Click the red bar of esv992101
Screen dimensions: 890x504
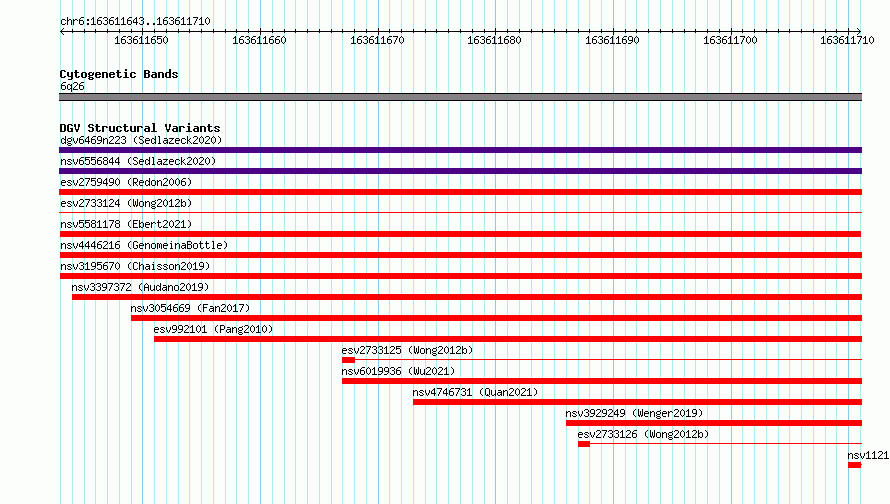pyautogui.click(x=507, y=339)
